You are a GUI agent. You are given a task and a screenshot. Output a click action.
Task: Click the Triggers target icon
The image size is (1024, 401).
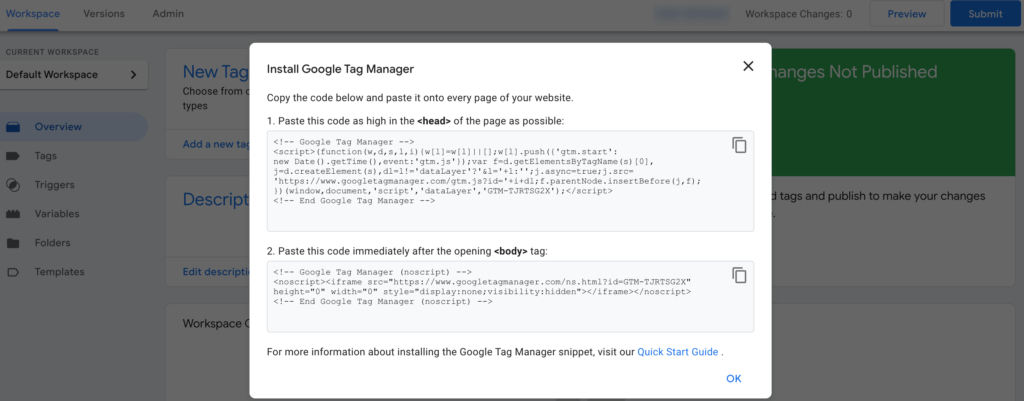coord(12,185)
